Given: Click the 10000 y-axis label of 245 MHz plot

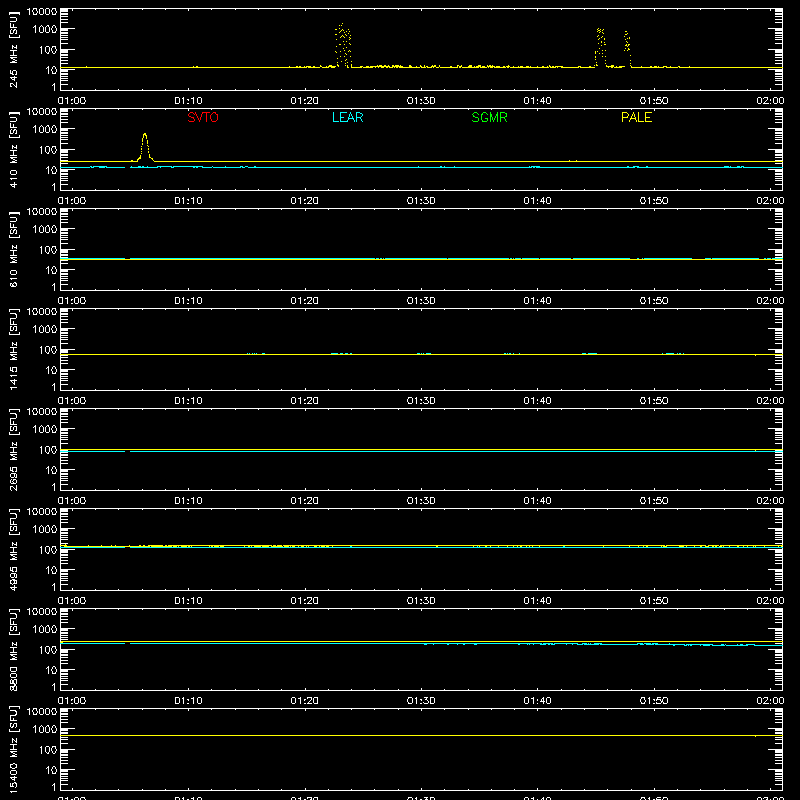Looking at the screenshot, I should click(42, 12).
